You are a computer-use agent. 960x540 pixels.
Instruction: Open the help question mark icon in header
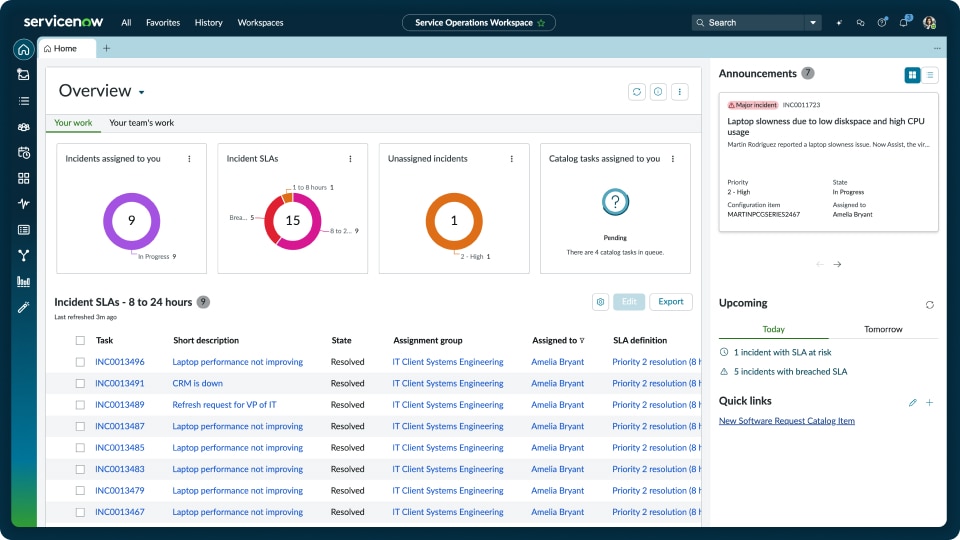point(882,22)
